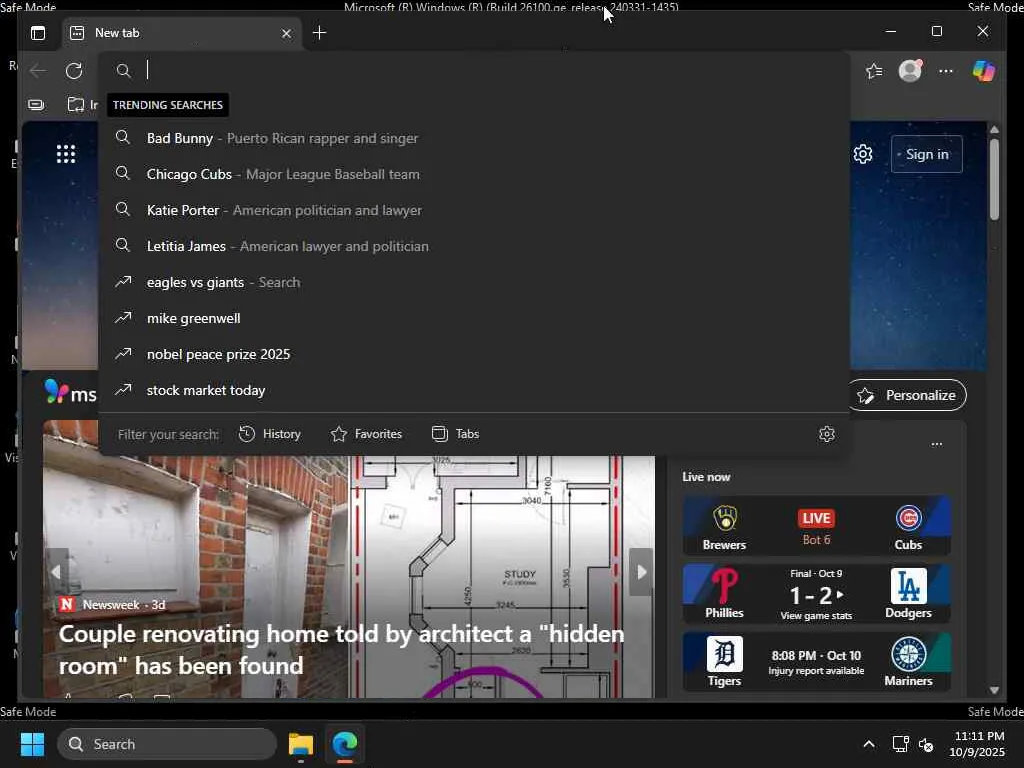Close the New tab tab
The image size is (1024, 768).
(x=286, y=33)
